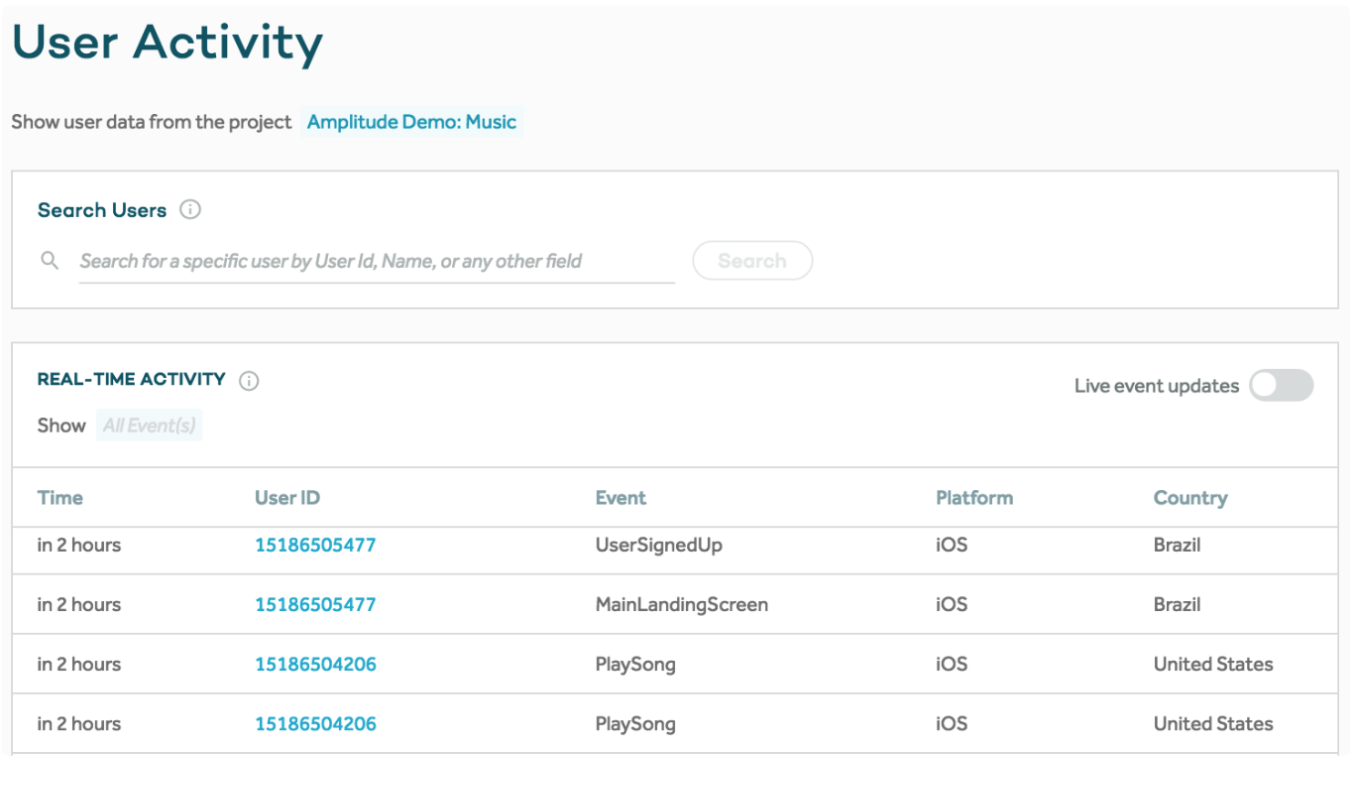The image size is (1354, 790).
Task: Click the Platform column header
Action: (x=974, y=498)
